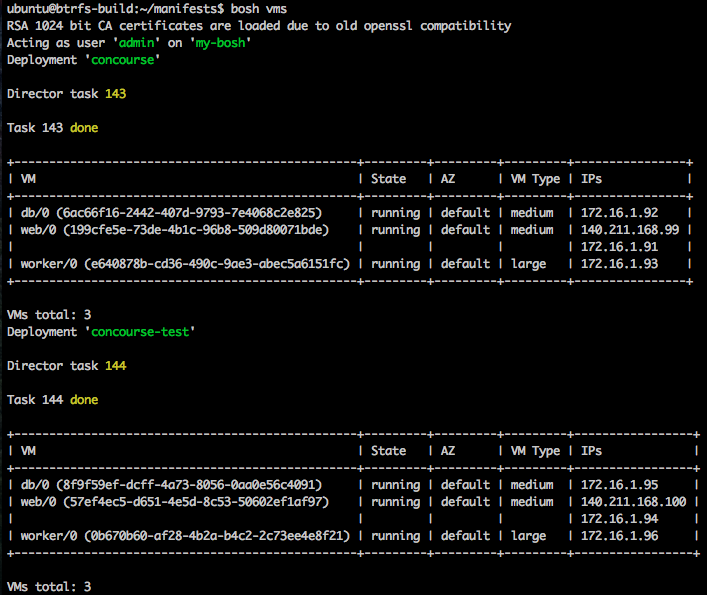Click 'running' state in db/0 6ac66f16 row
The width and height of the screenshot is (707, 595).
click(395, 213)
